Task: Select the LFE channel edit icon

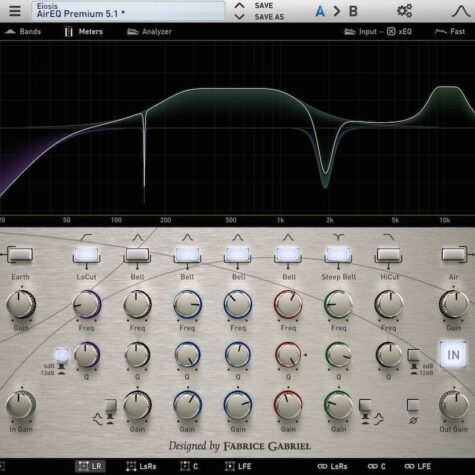Action: [x=230, y=466]
